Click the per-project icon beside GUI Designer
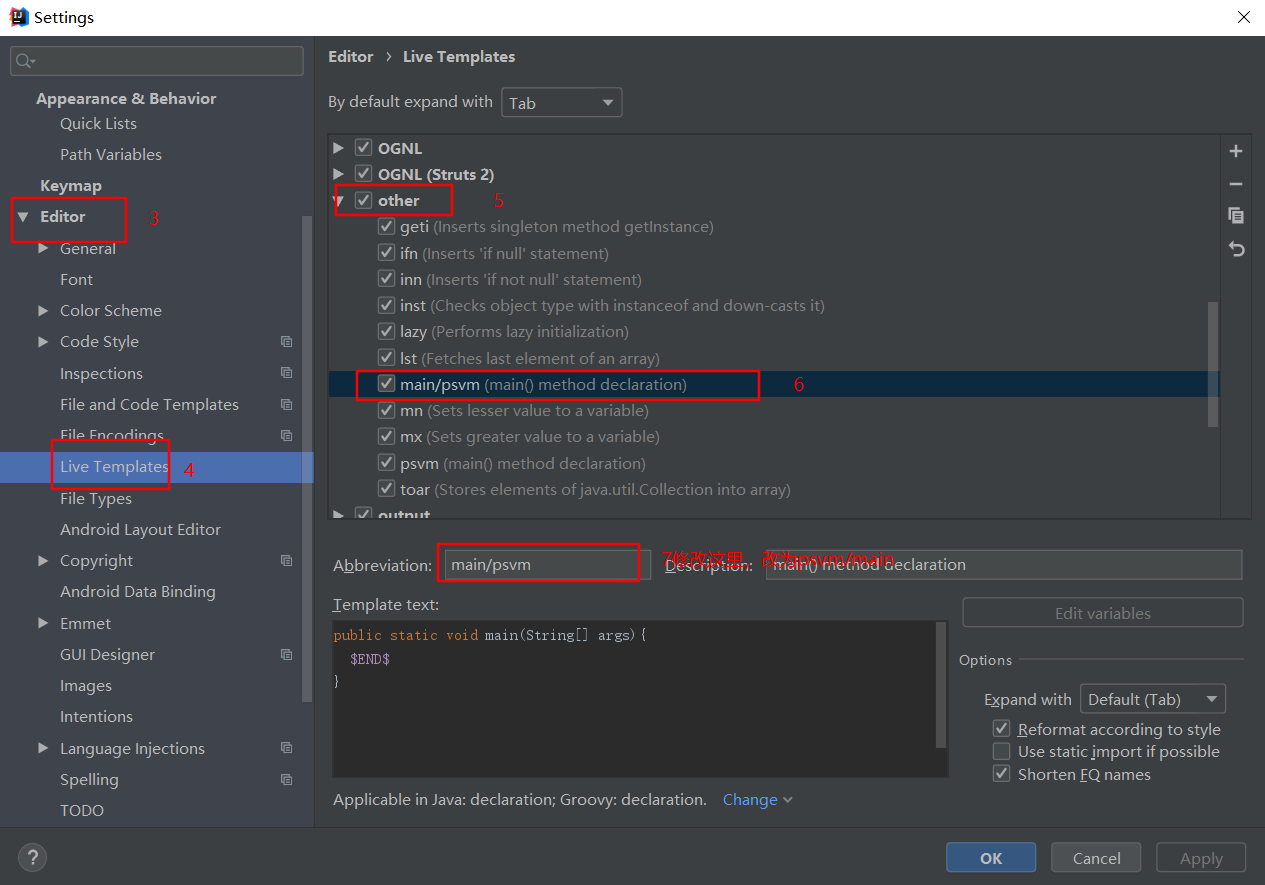 [x=287, y=655]
